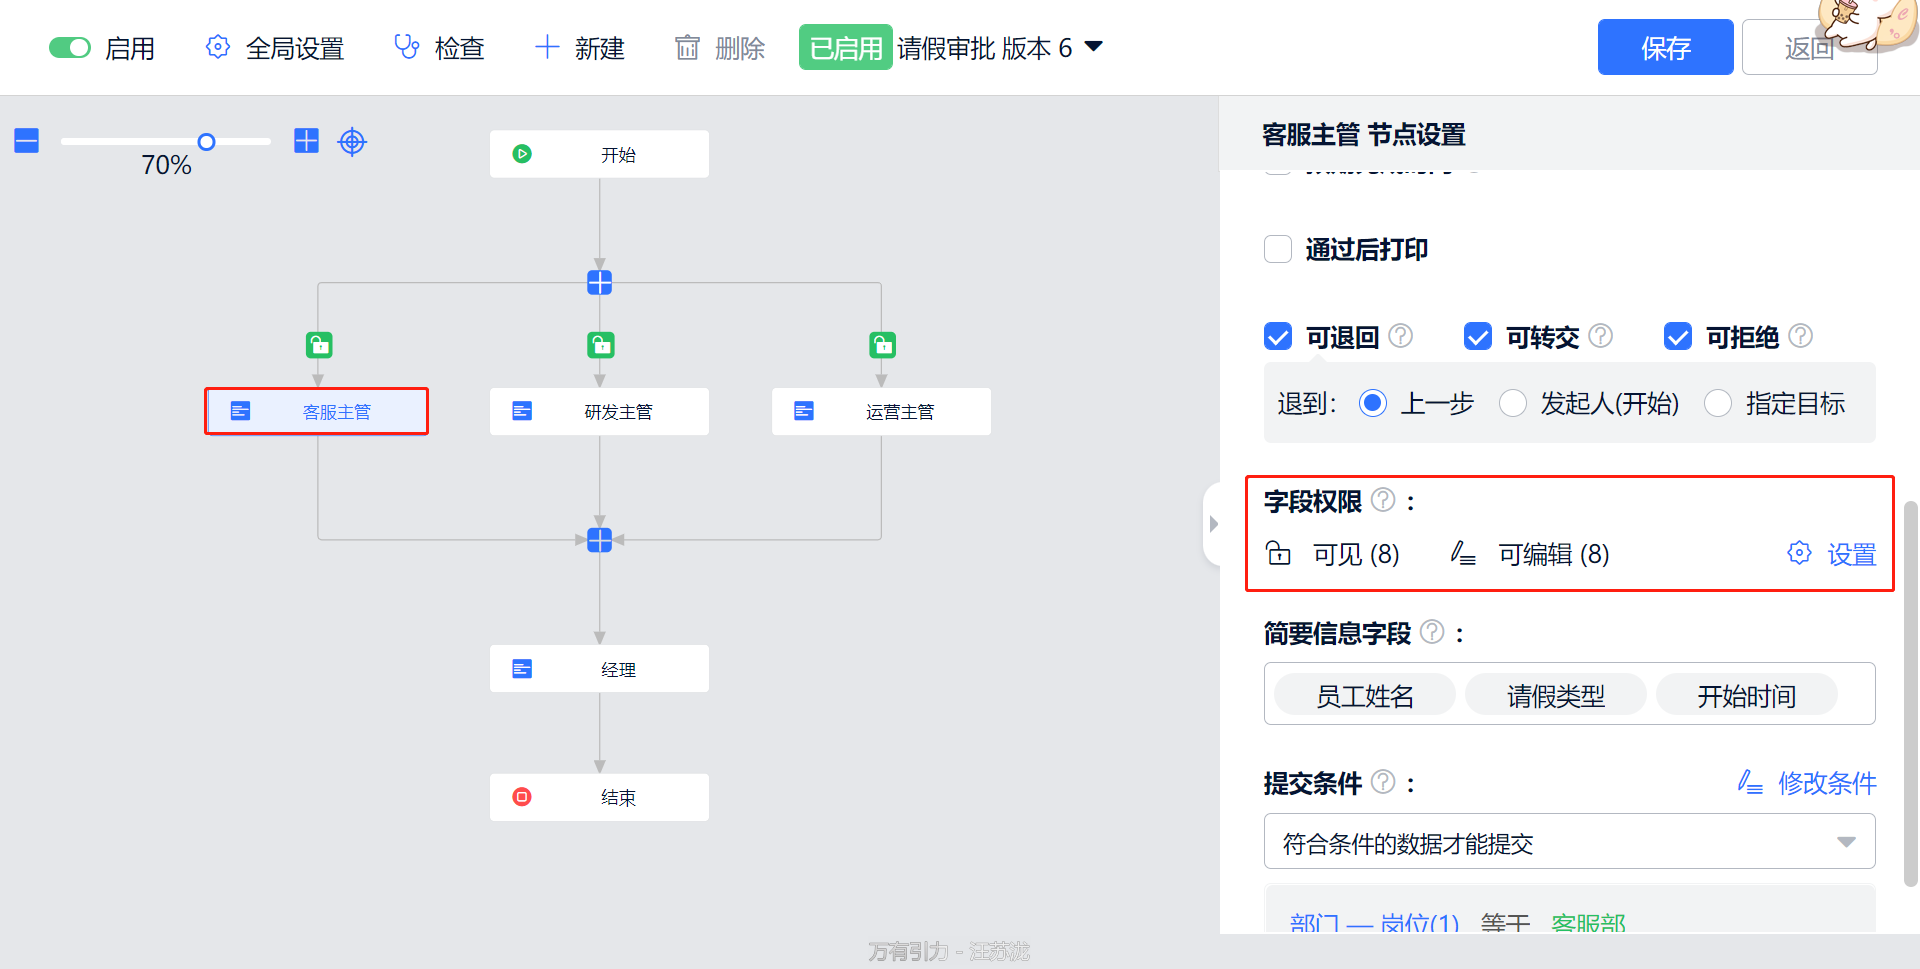The image size is (1920, 969).
Task: Click the zoom out minus icon
Action: [27, 141]
